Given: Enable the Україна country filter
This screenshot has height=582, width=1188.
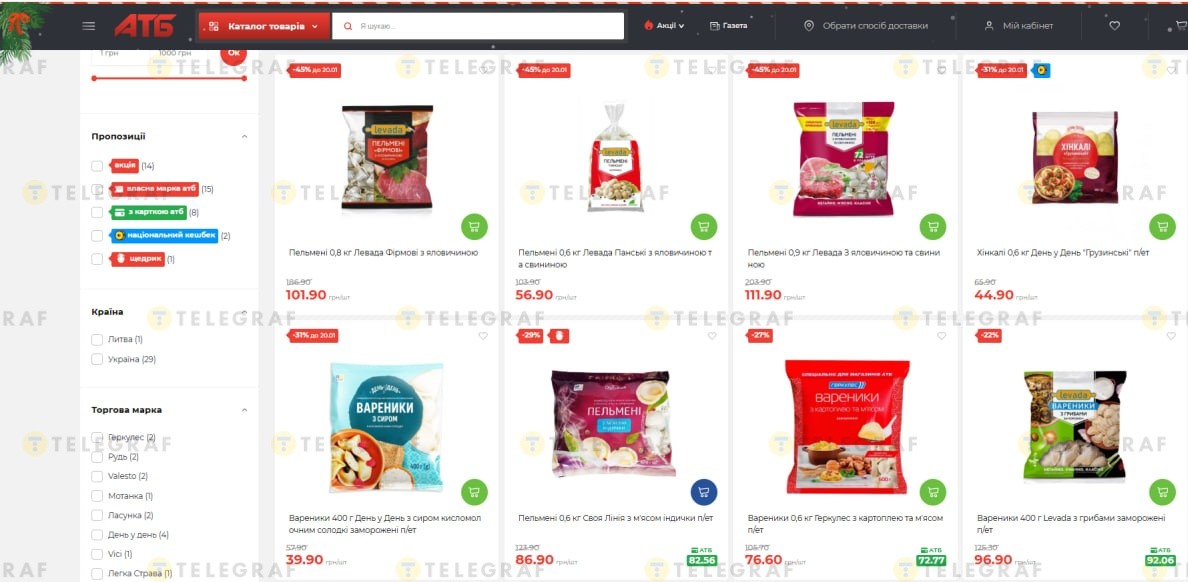Looking at the screenshot, I should [97, 359].
